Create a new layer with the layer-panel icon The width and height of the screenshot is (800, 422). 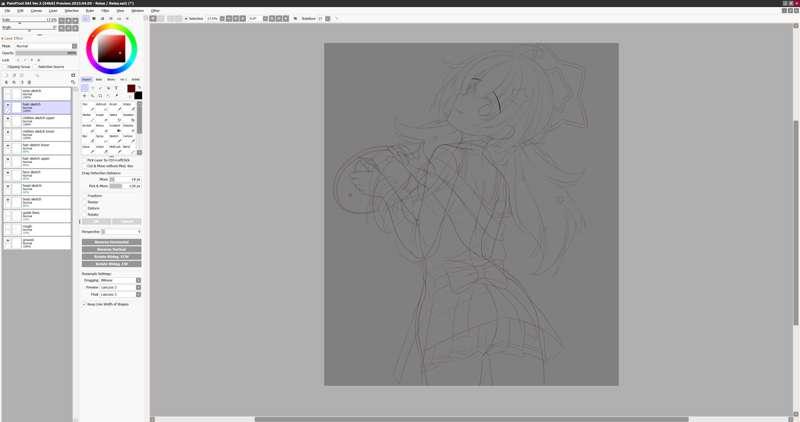click(7, 75)
